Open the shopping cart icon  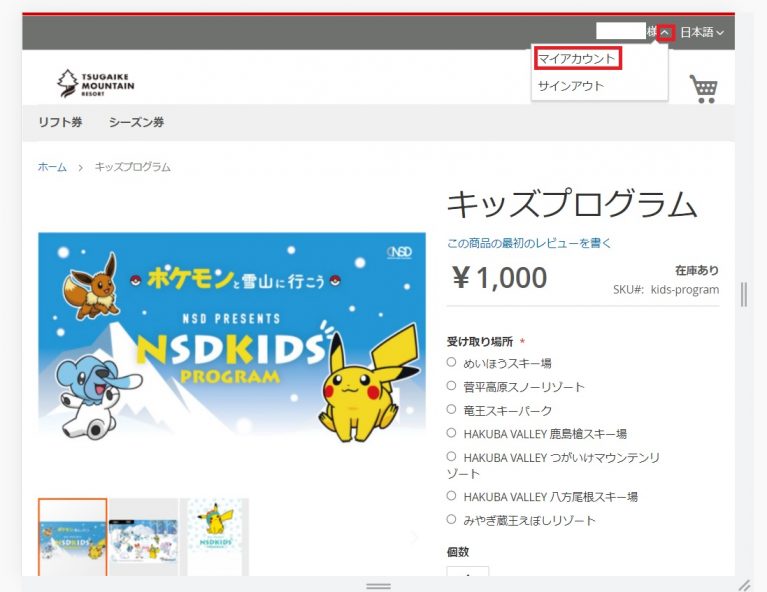[x=703, y=89]
